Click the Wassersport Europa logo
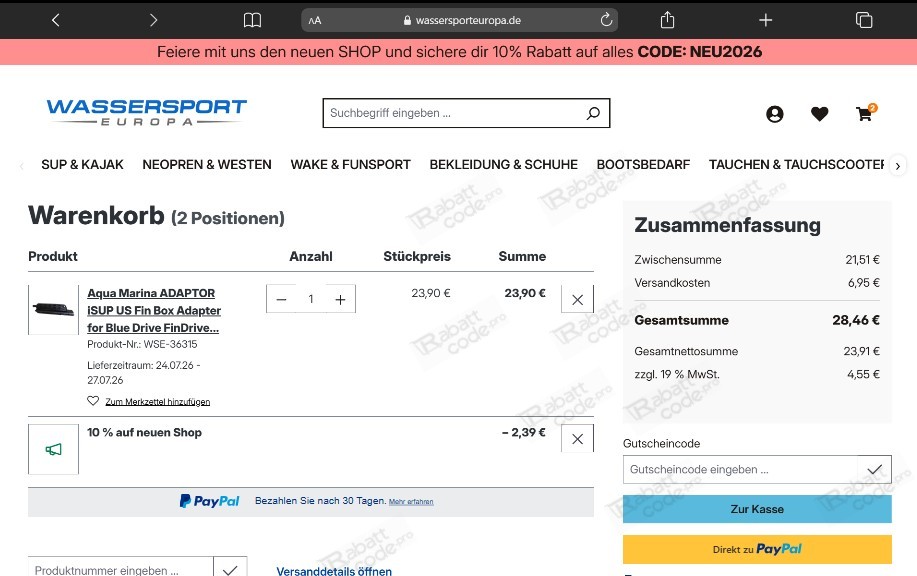The width and height of the screenshot is (917, 576). click(x=146, y=112)
